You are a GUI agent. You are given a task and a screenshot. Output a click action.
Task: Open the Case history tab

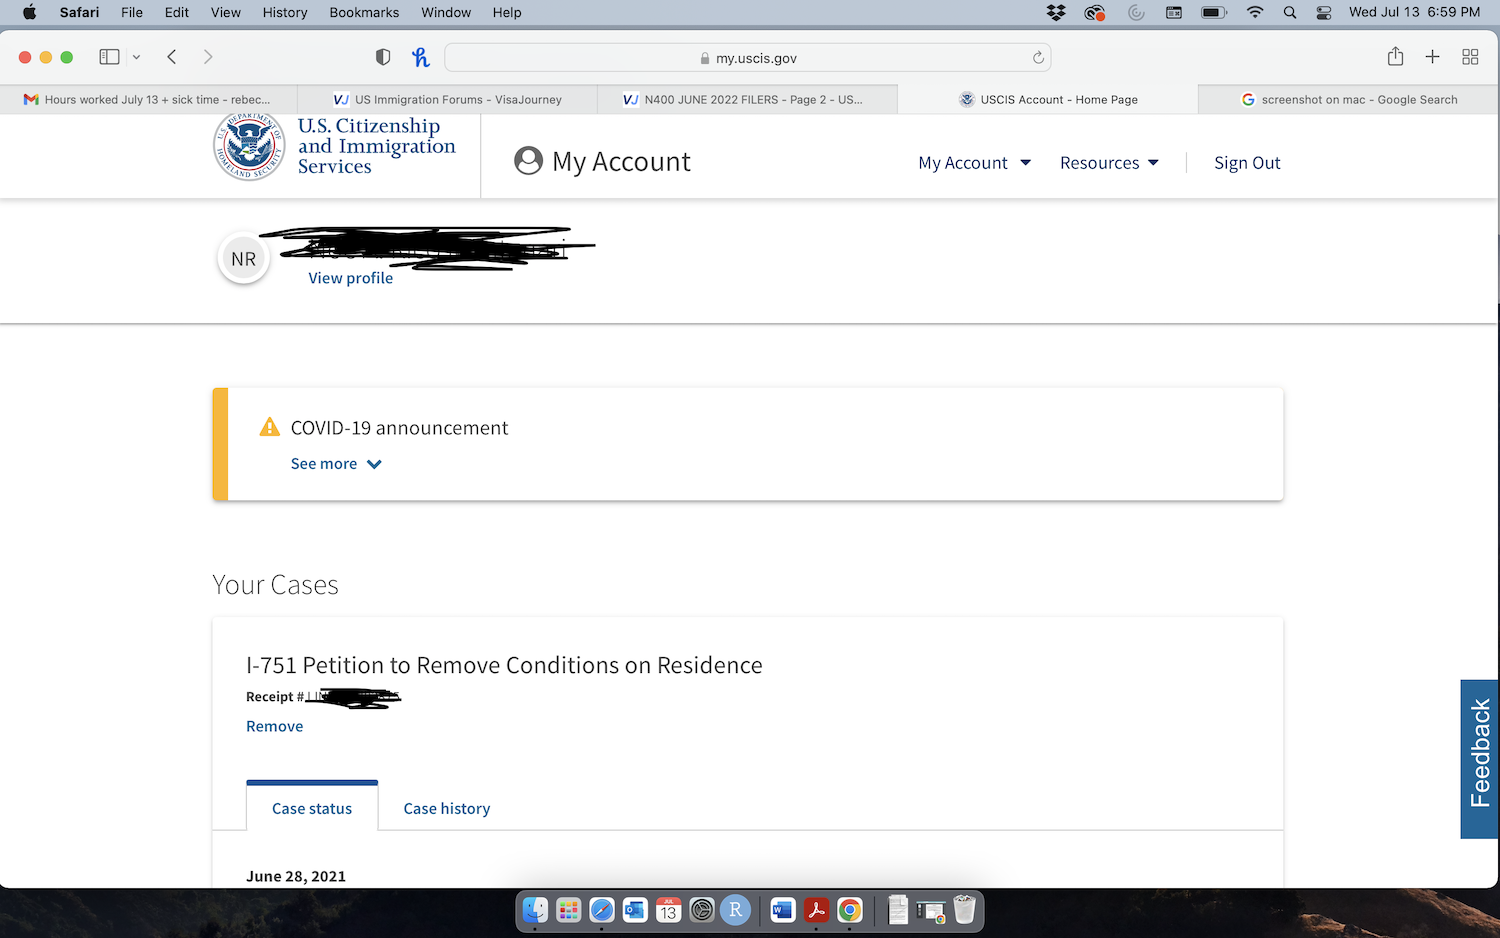447,808
